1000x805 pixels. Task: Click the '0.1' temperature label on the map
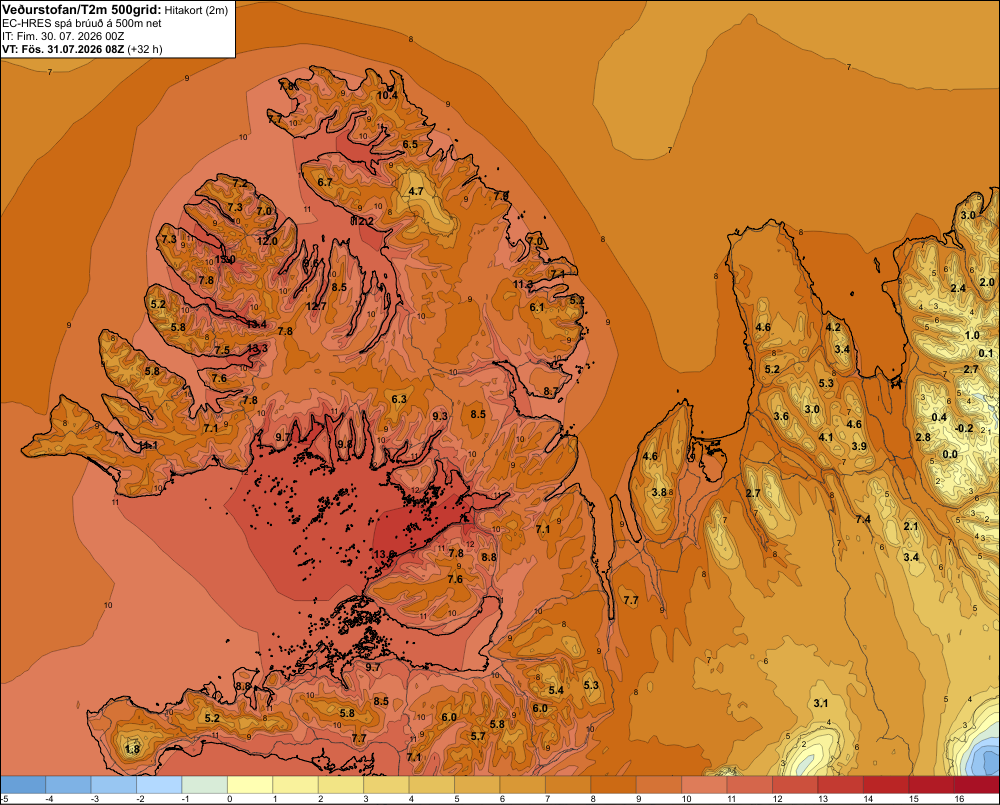point(986,353)
